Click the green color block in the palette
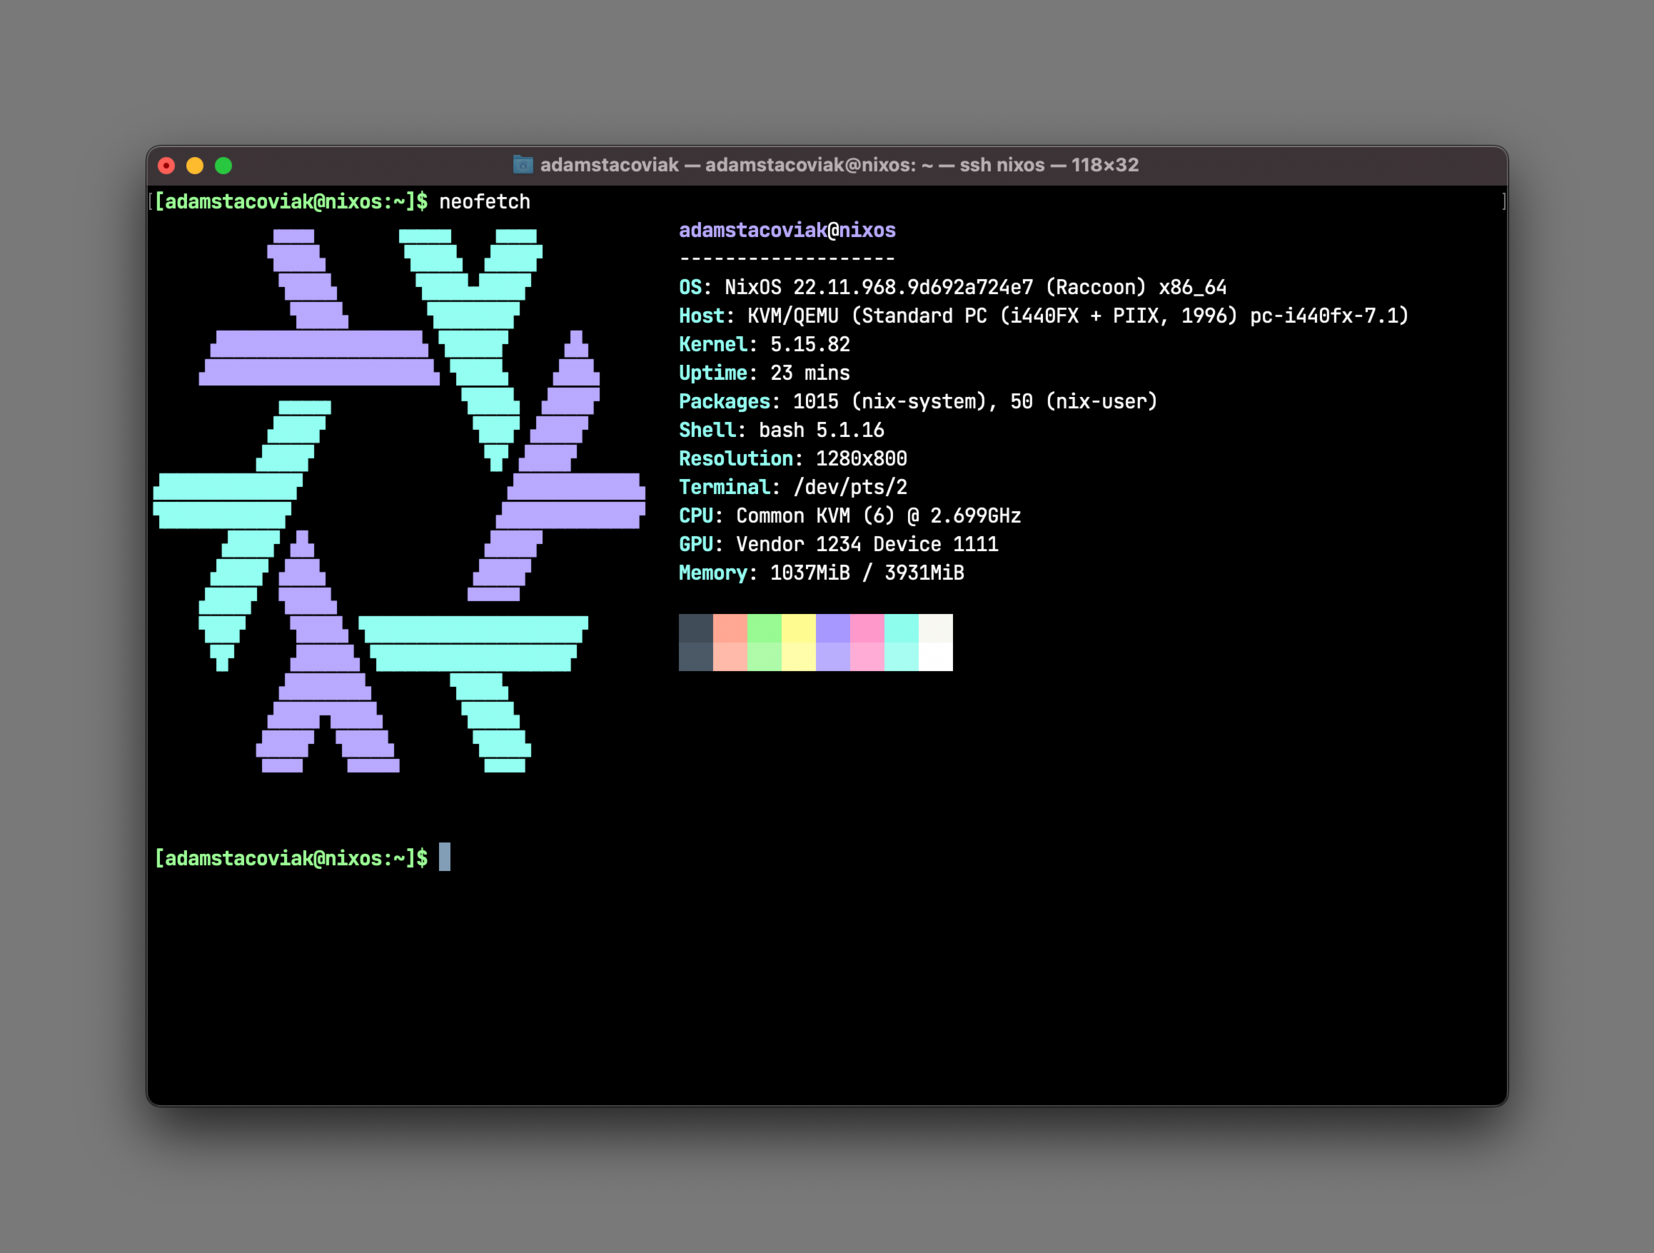The height and width of the screenshot is (1253, 1654). point(765,643)
